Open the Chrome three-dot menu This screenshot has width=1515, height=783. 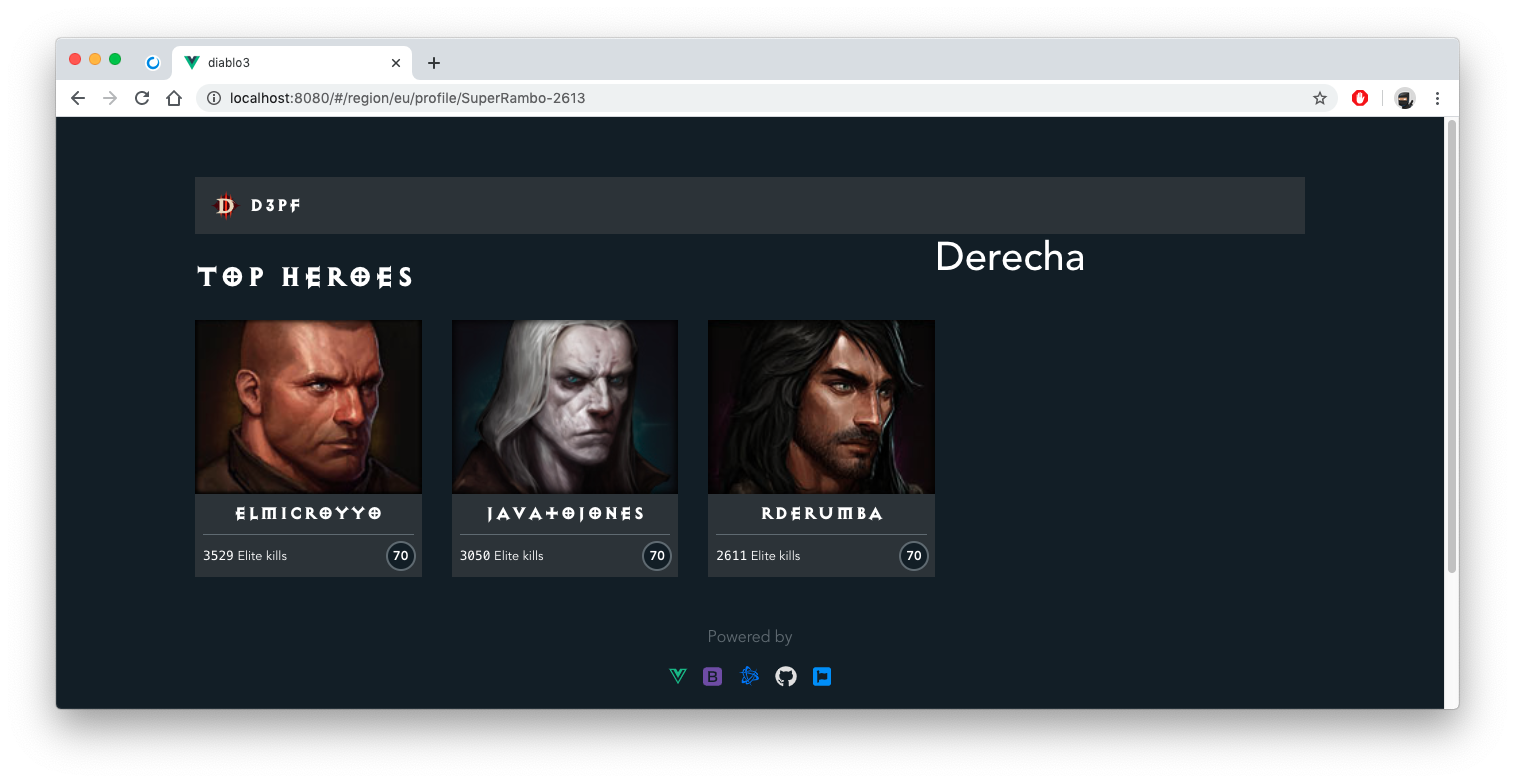[1437, 98]
